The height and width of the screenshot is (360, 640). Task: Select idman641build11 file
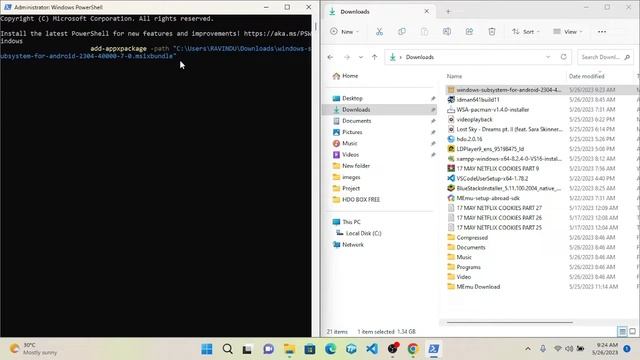[478, 100]
